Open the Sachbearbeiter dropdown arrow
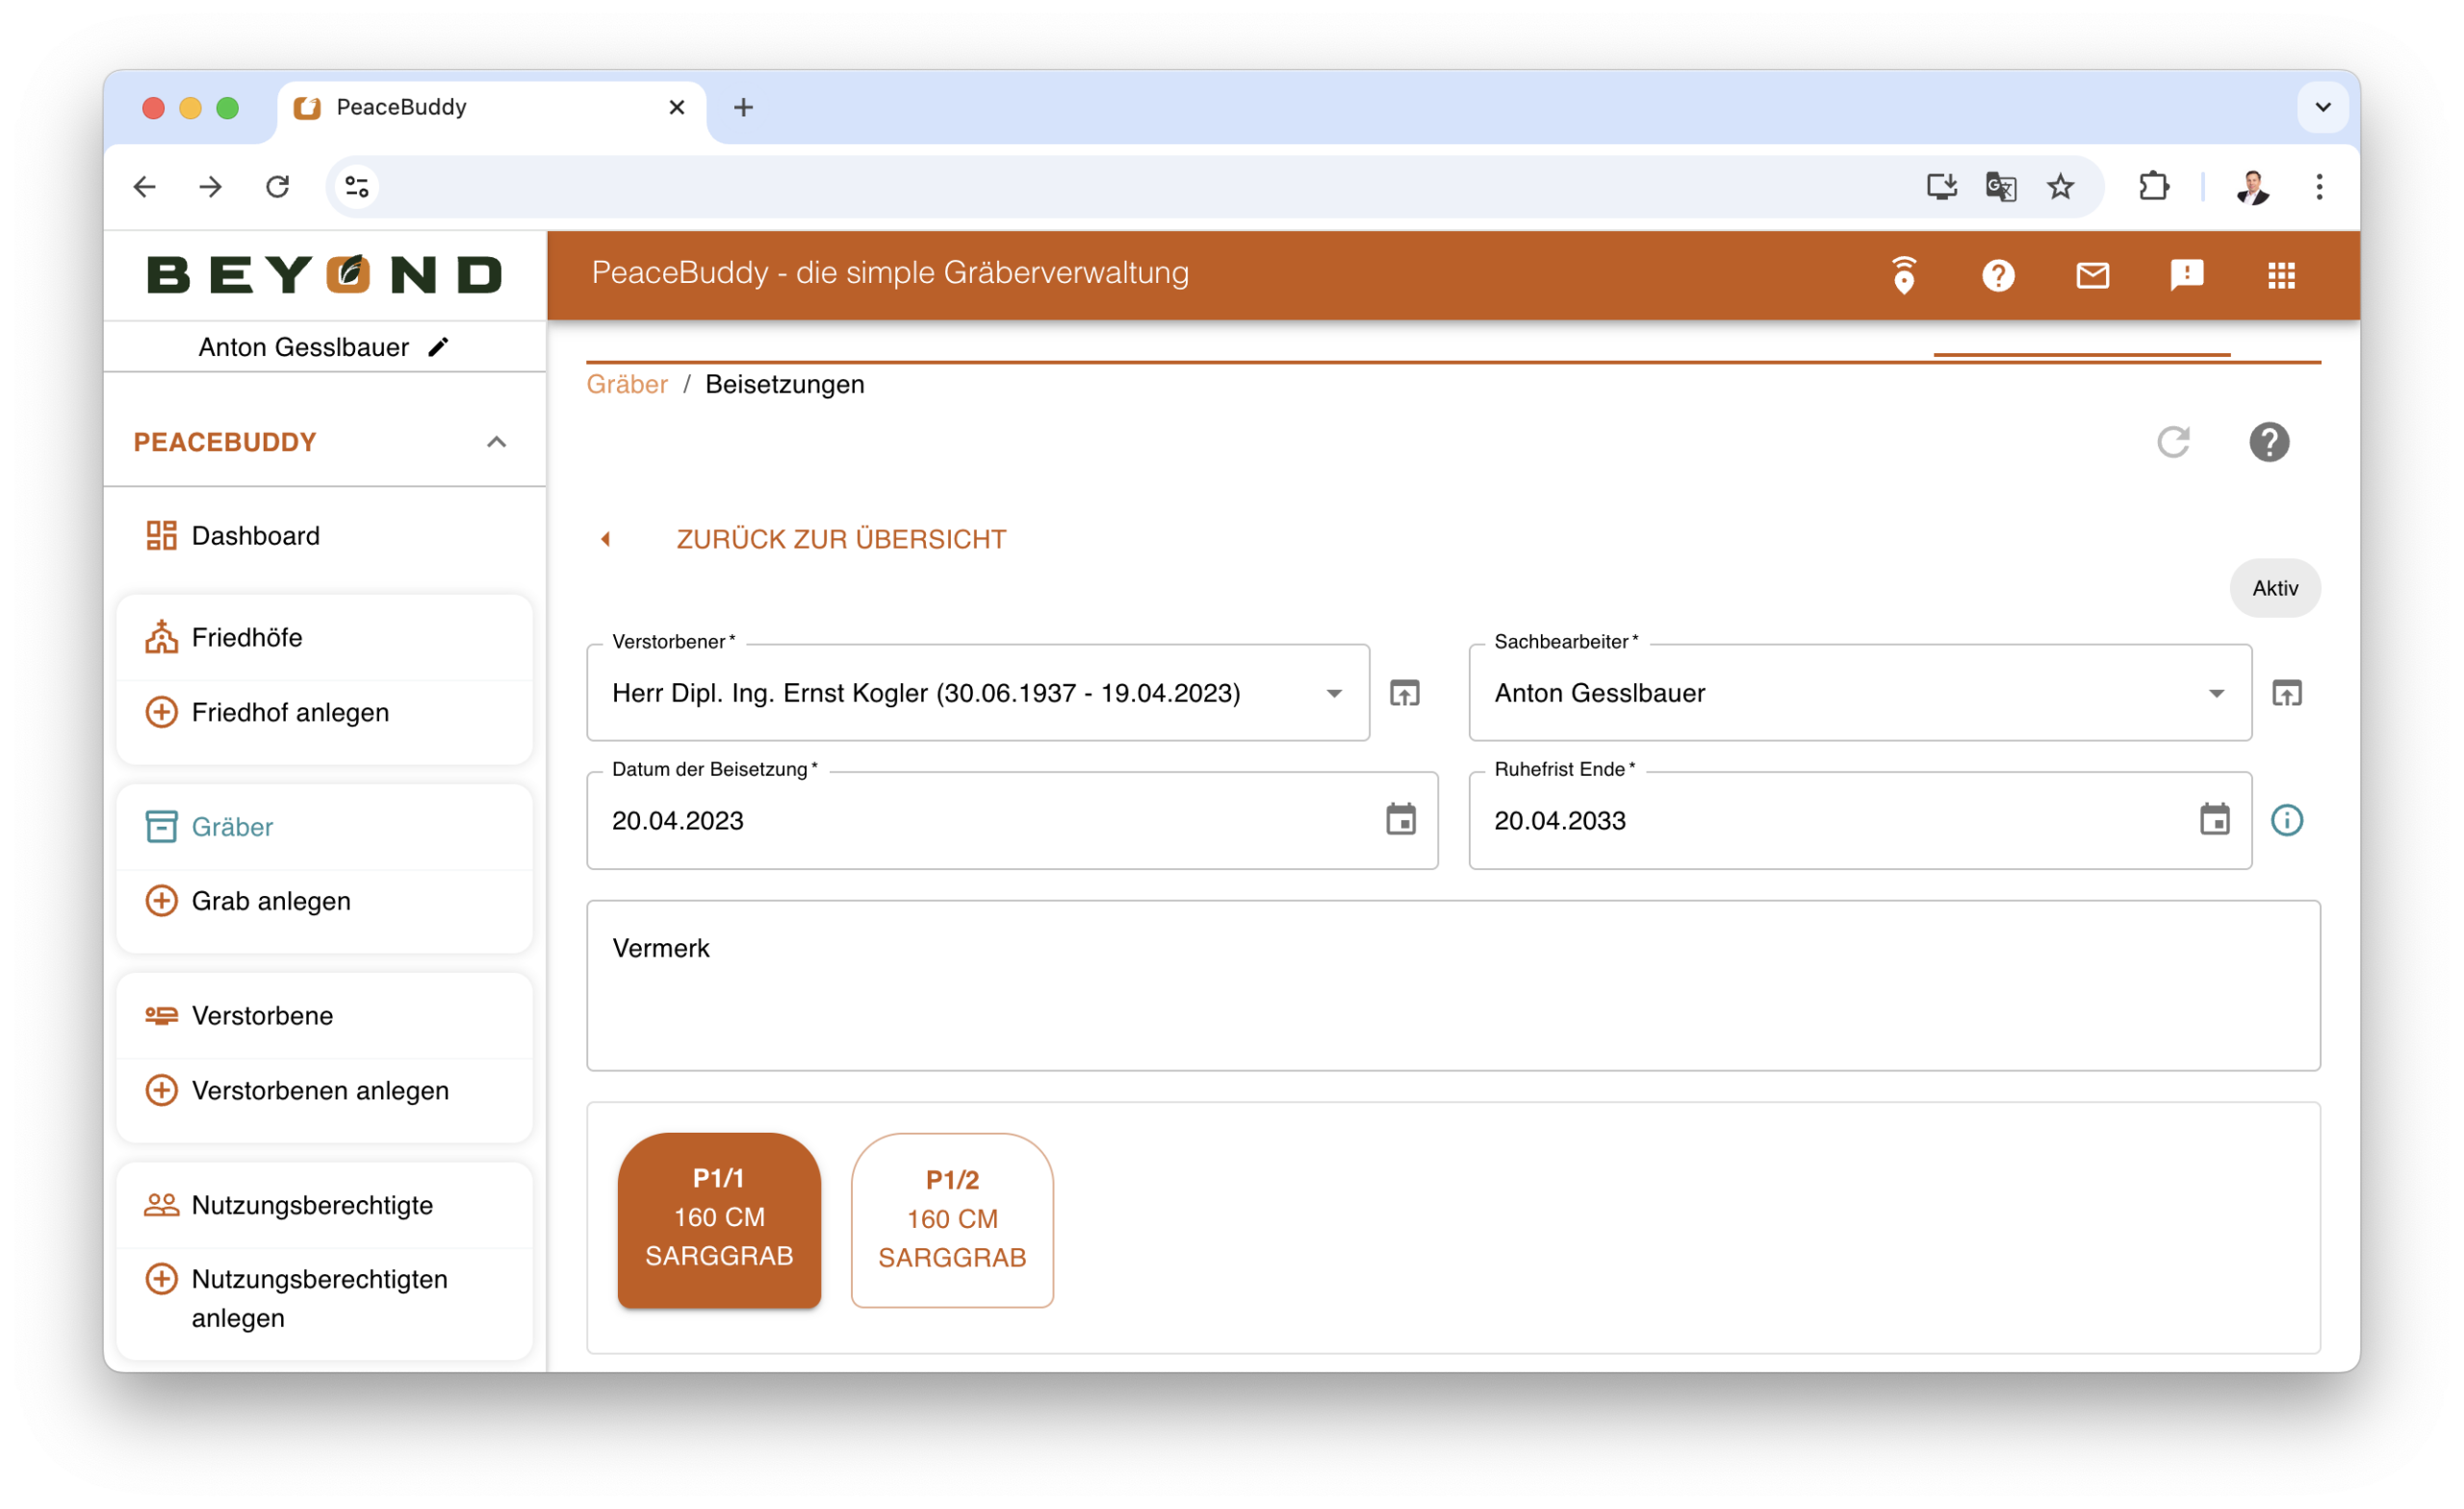2464x1509 pixels. click(x=2215, y=693)
